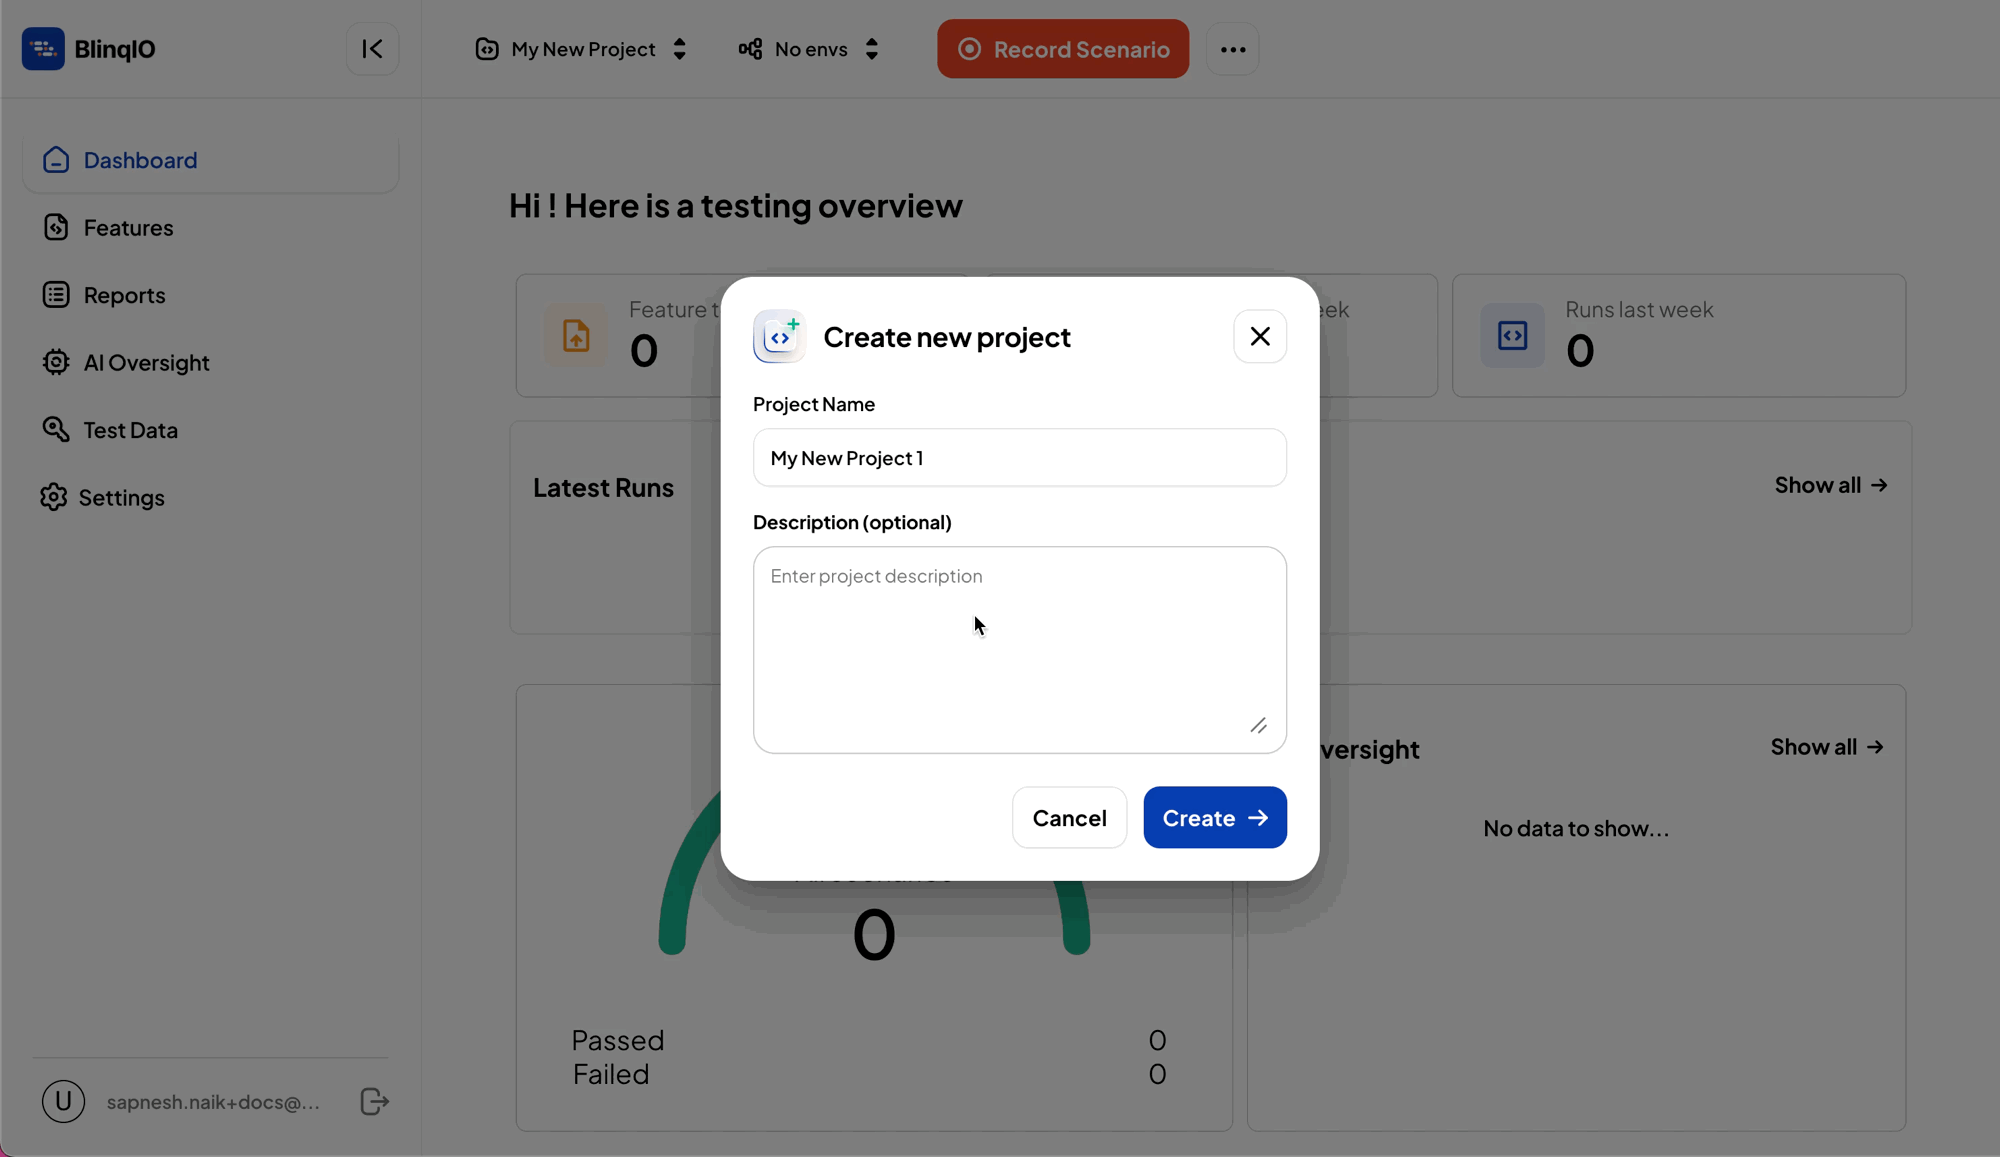Click the Record Scenario button icon
The width and height of the screenshot is (2000, 1157).
pos(968,50)
